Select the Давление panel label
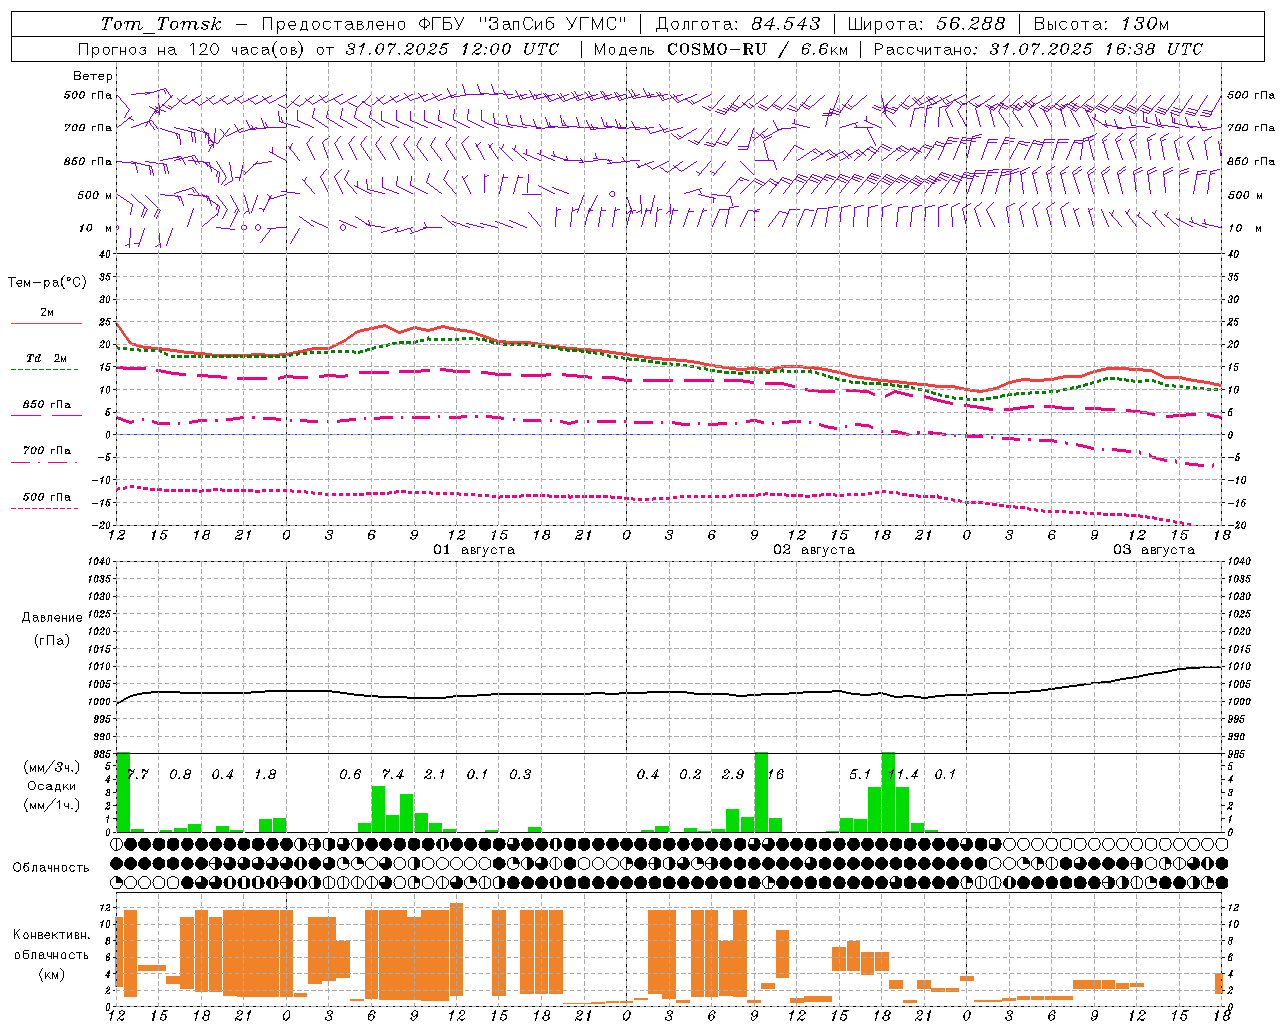1280x1024 pixels. 52,618
